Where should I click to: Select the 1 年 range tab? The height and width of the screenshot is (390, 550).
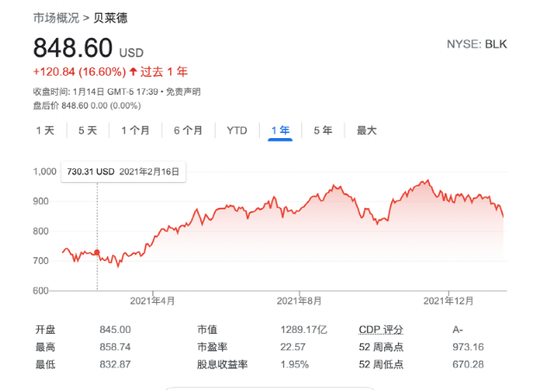pyautogui.click(x=280, y=130)
